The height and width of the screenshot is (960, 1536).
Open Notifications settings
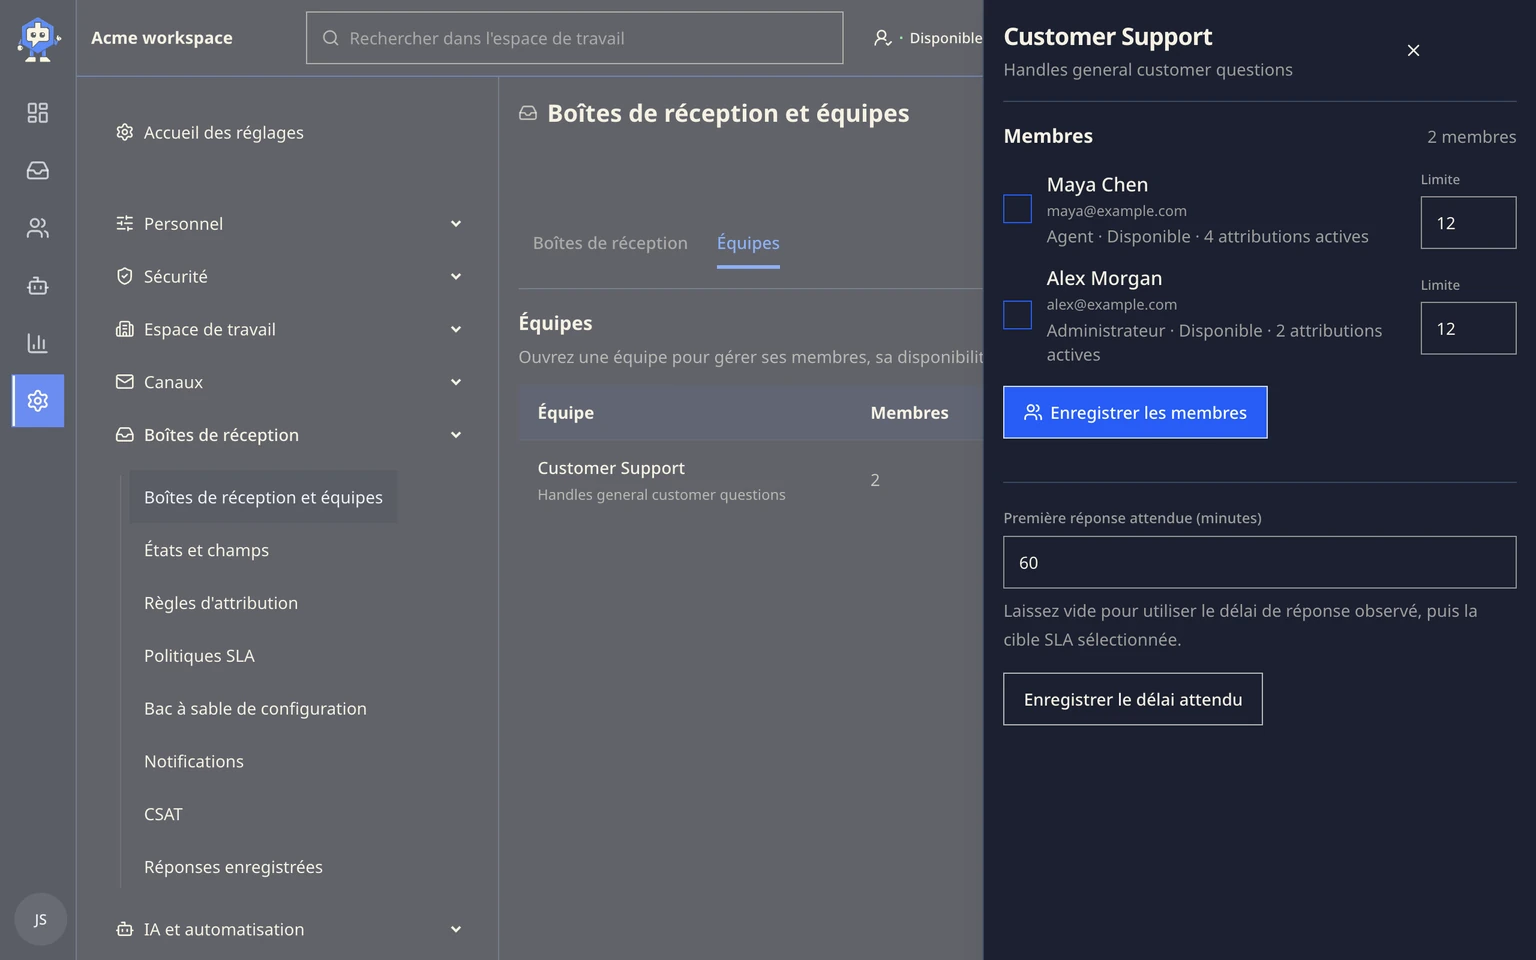(x=194, y=762)
